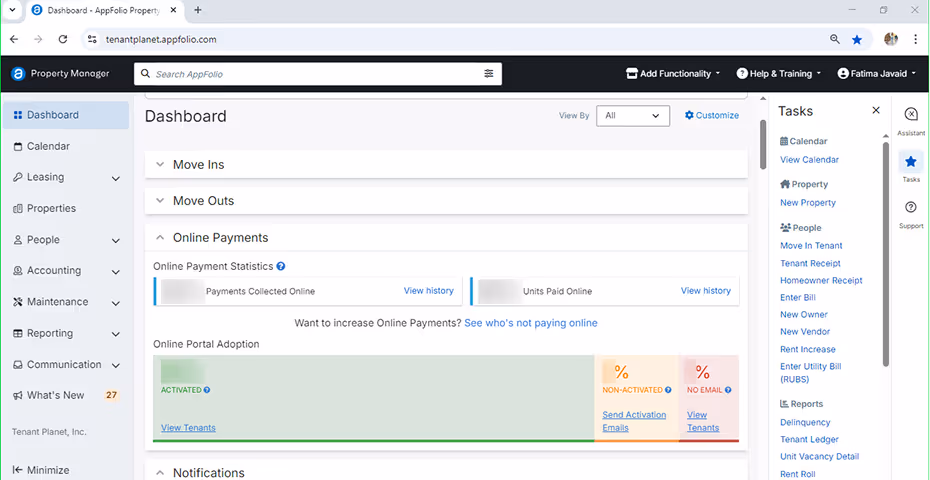Open the Help & Training dropdown
The width and height of the screenshot is (930, 480).
point(779,74)
